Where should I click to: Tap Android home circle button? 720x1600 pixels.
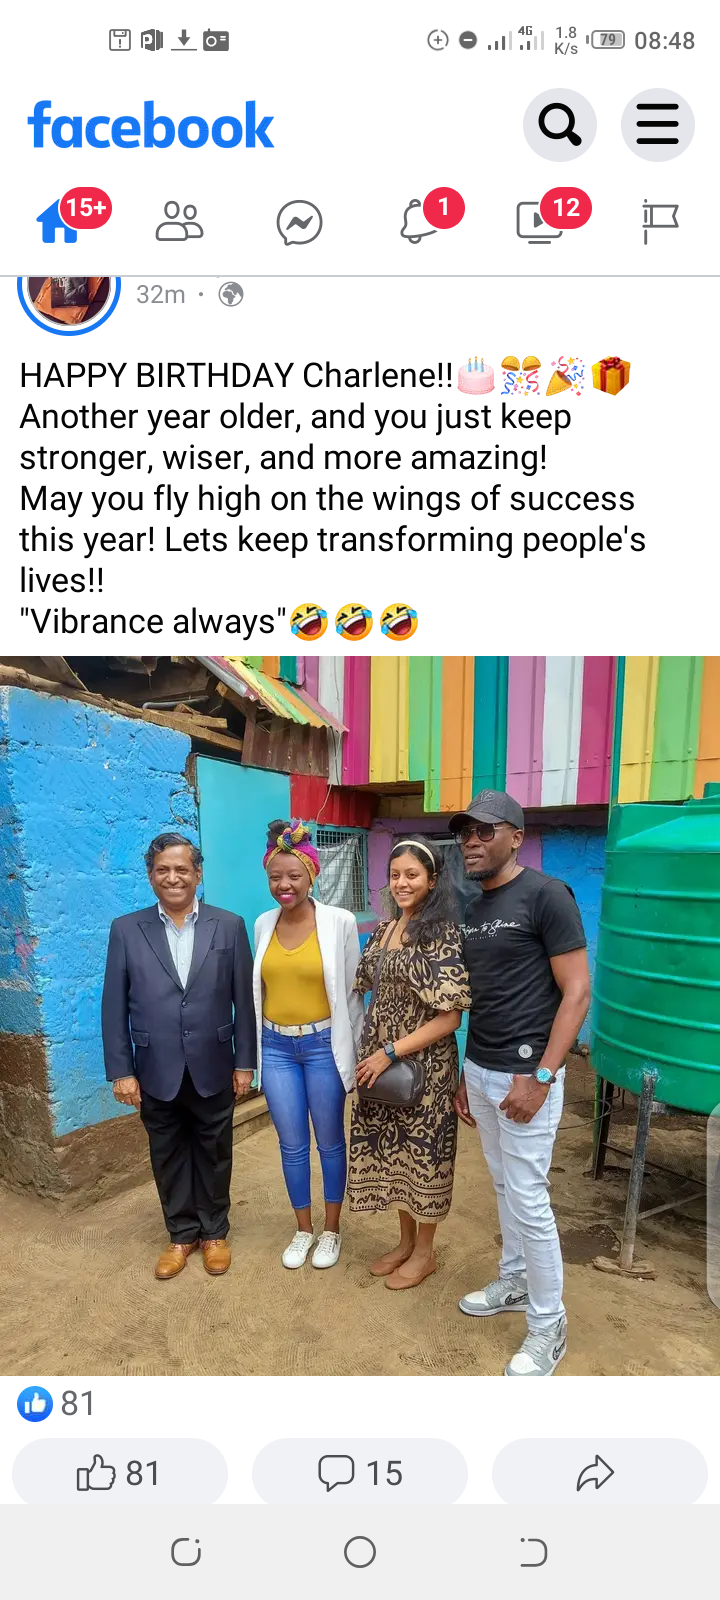(360, 1552)
